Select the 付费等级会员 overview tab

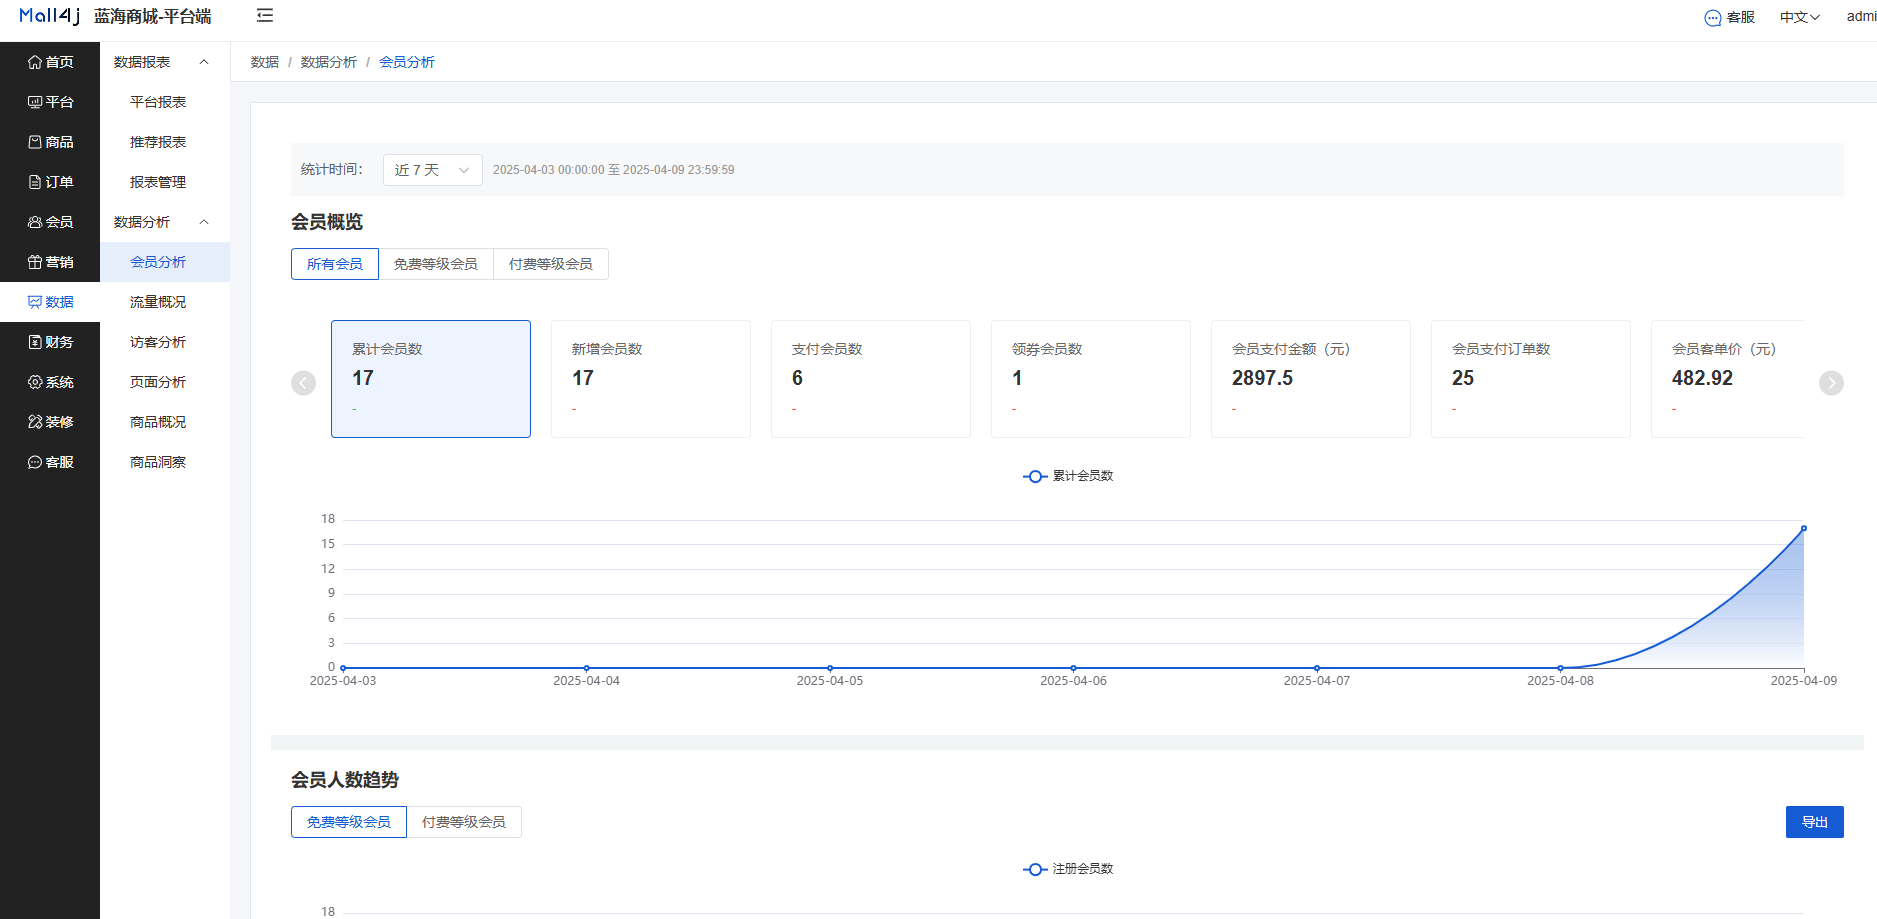551,264
